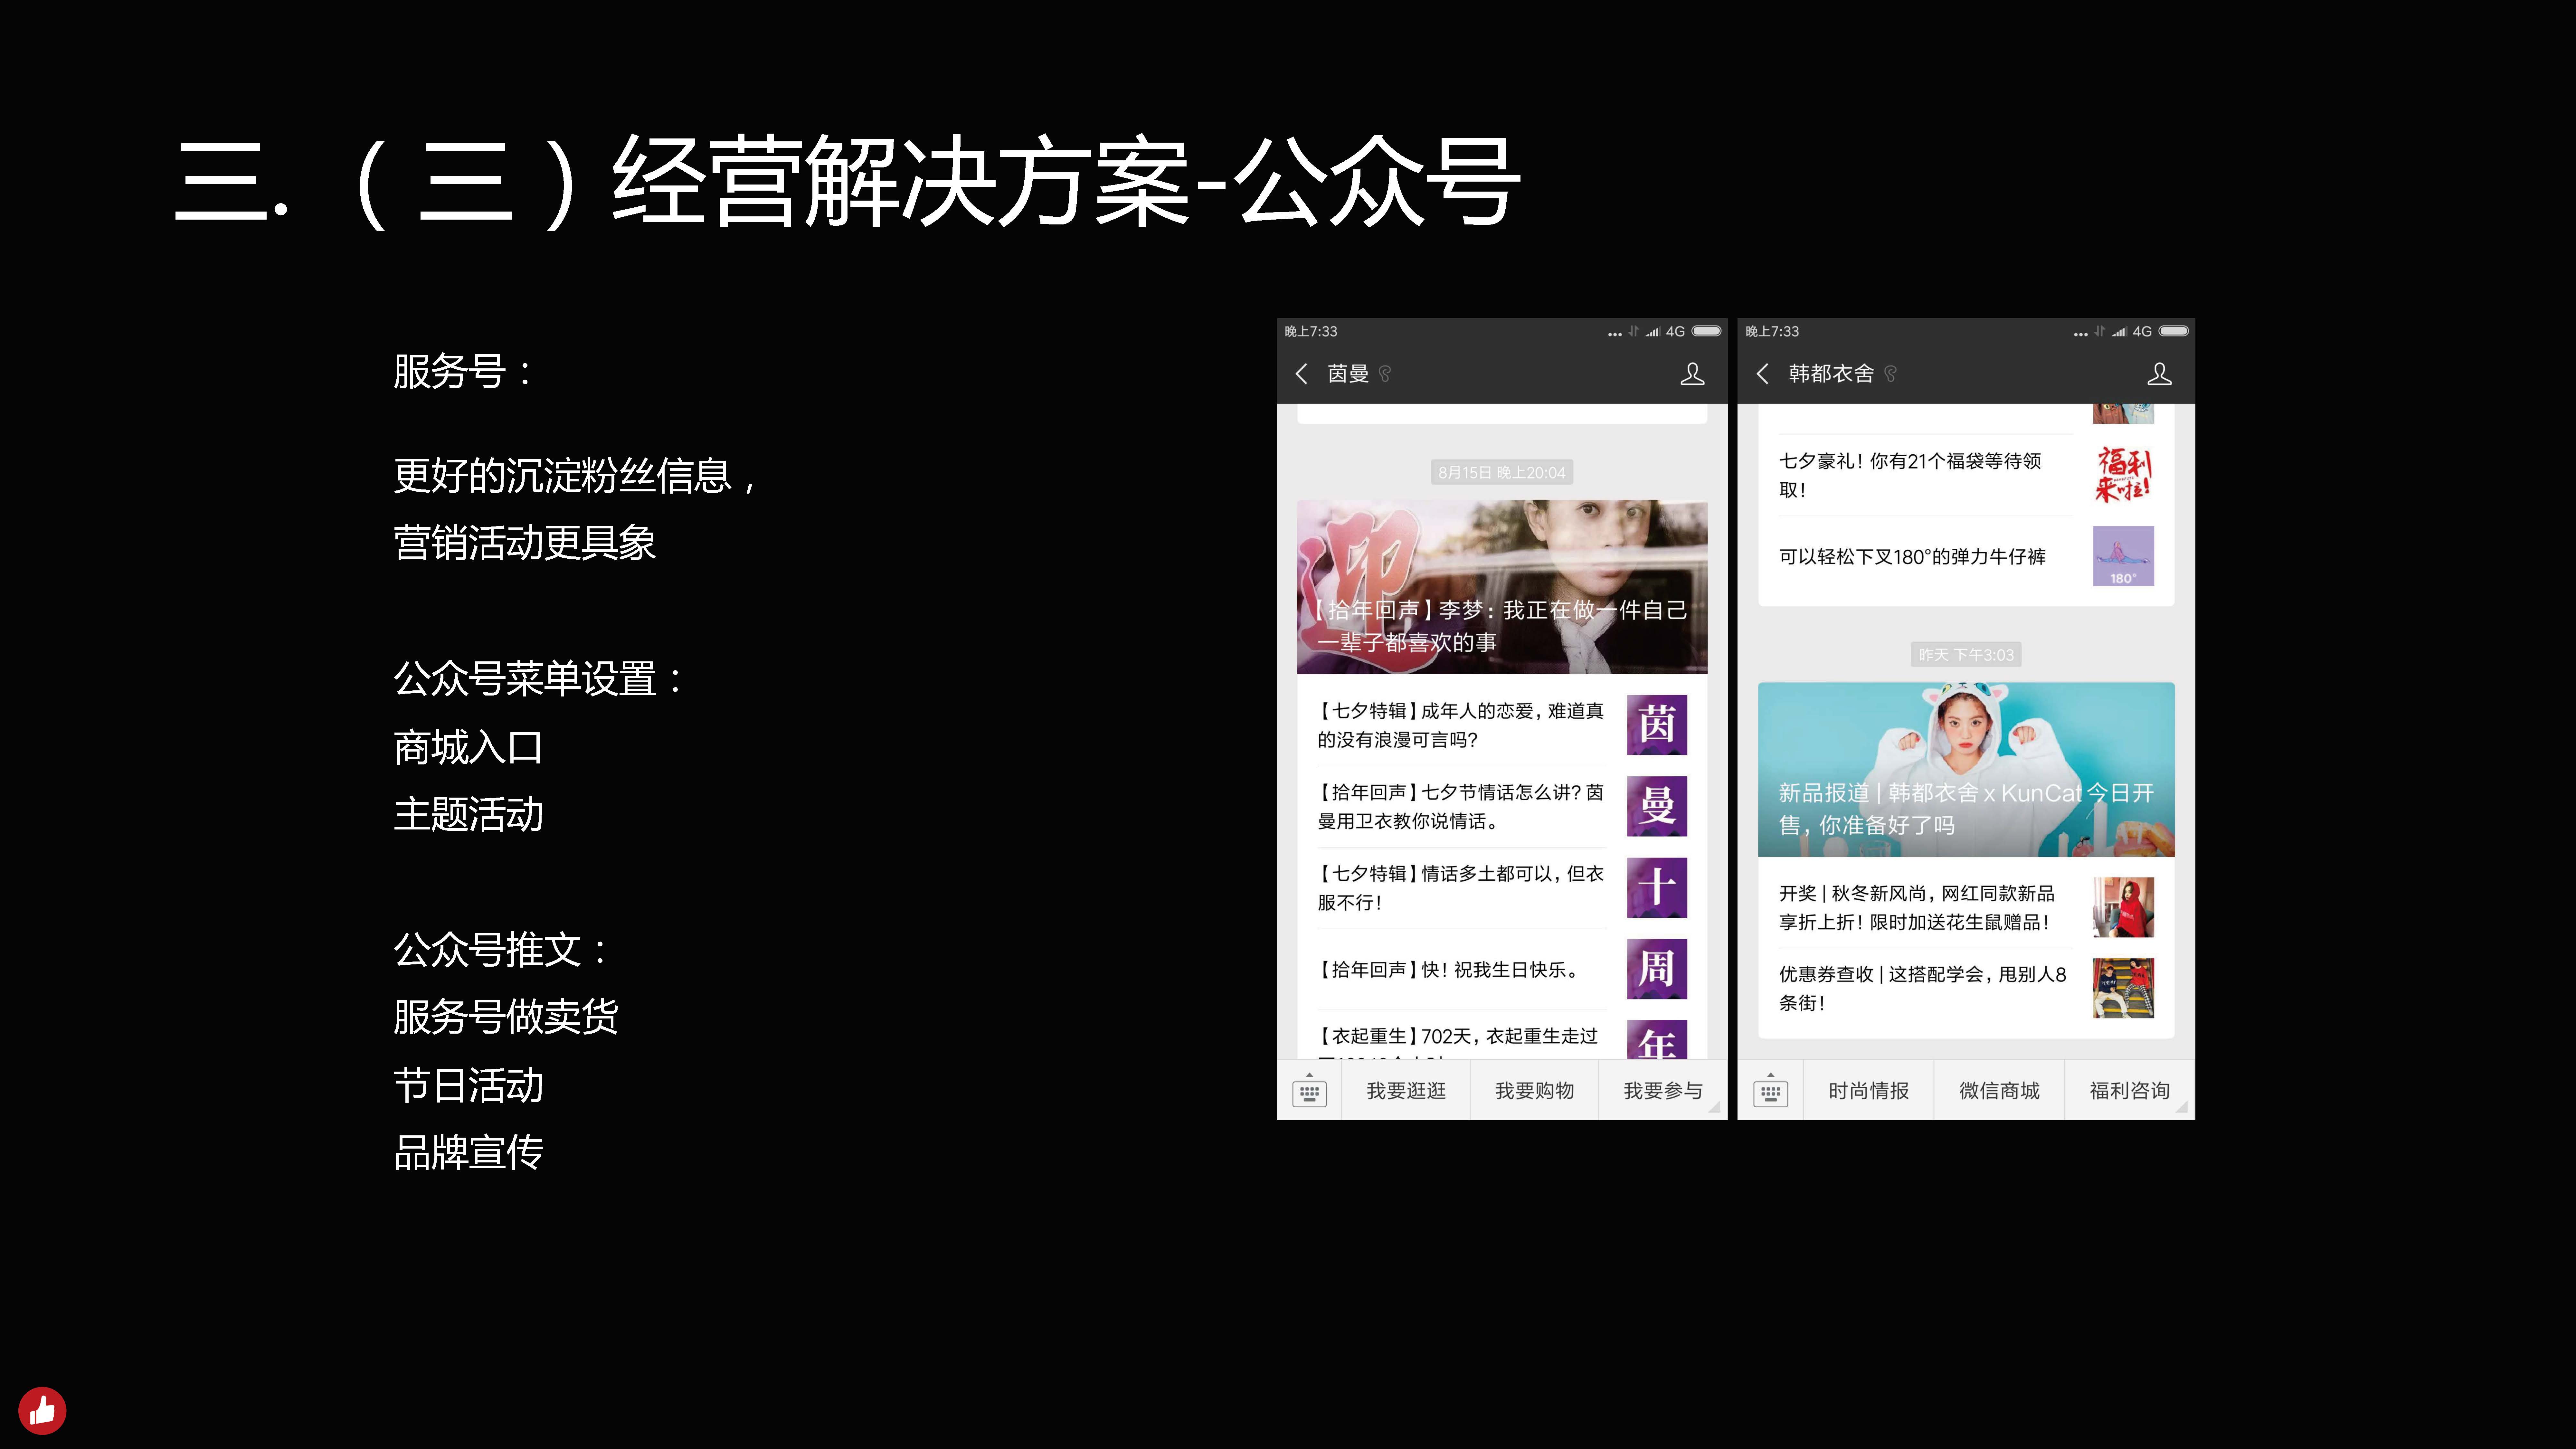2576x1449 pixels.
Task: Click the slide title 经营解决方案-公众号
Action: (1066, 182)
